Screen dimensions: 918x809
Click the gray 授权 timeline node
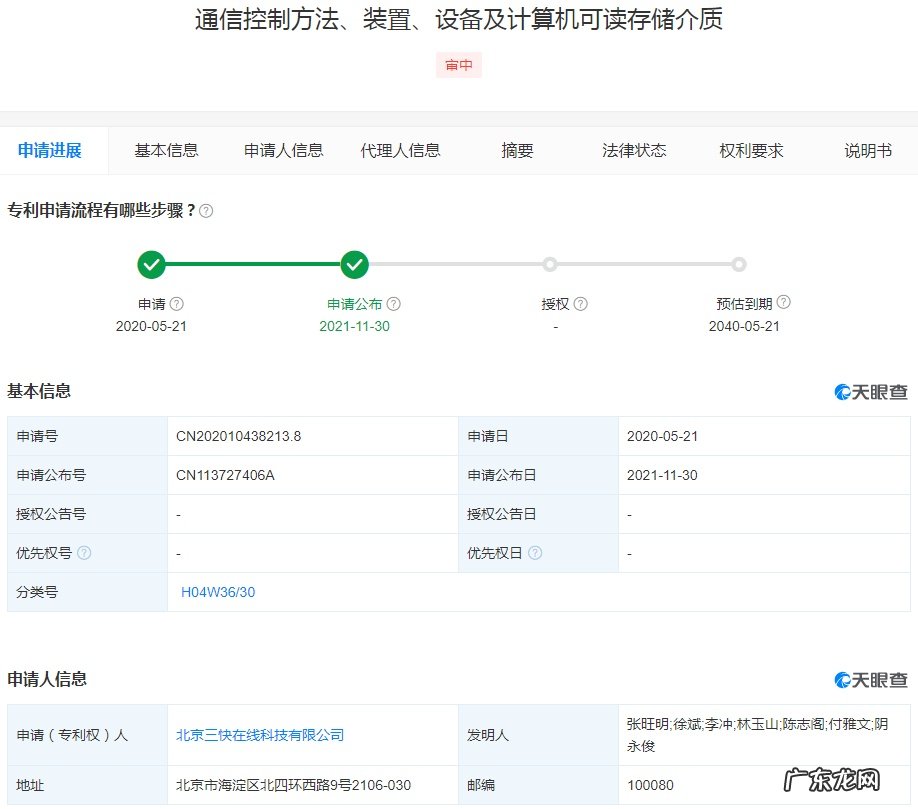click(x=549, y=264)
